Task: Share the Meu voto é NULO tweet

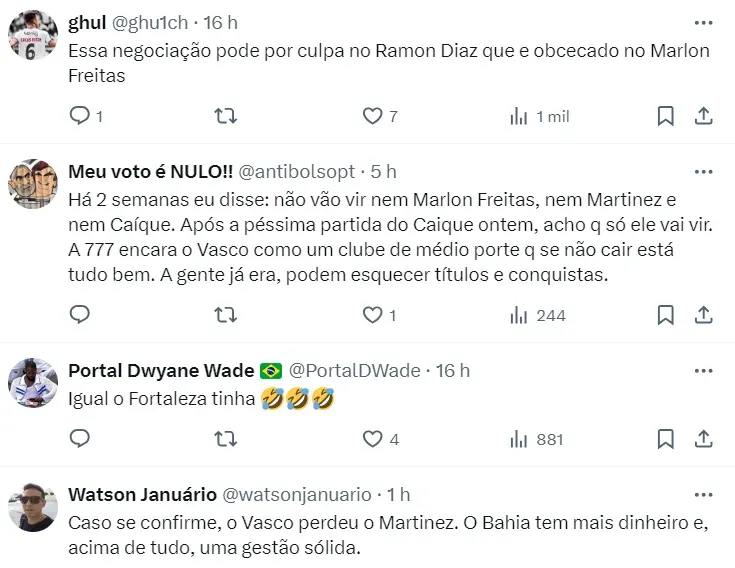Action: pos(703,315)
